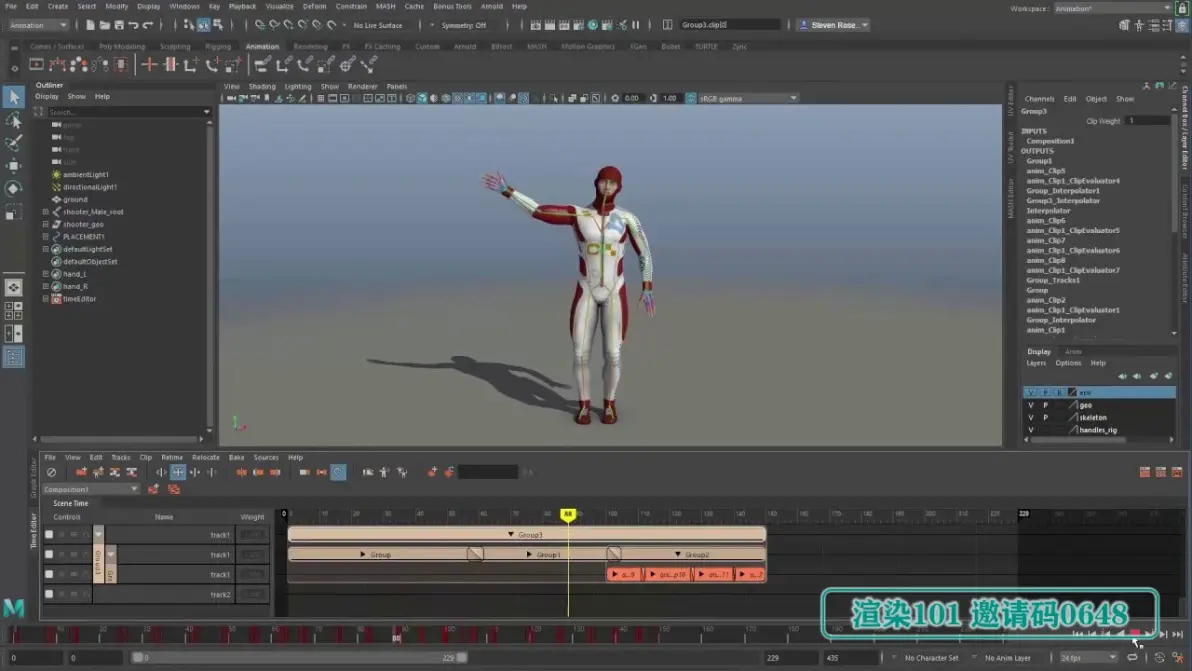
Task: Open the Deform menu
Action: 314,6
